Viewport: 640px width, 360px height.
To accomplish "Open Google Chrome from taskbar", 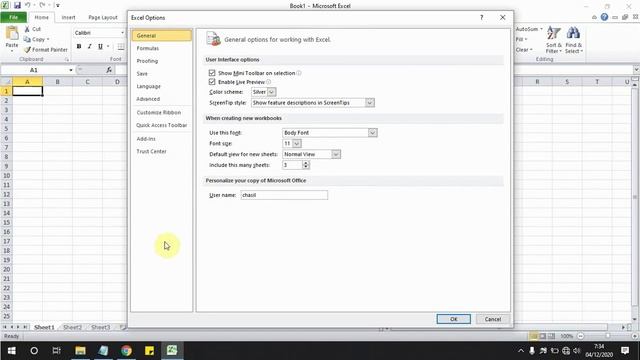I will click(126, 350).
